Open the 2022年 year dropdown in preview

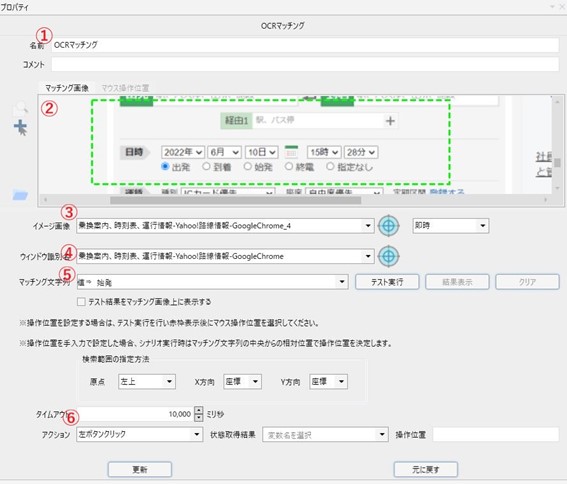(183, 152)
